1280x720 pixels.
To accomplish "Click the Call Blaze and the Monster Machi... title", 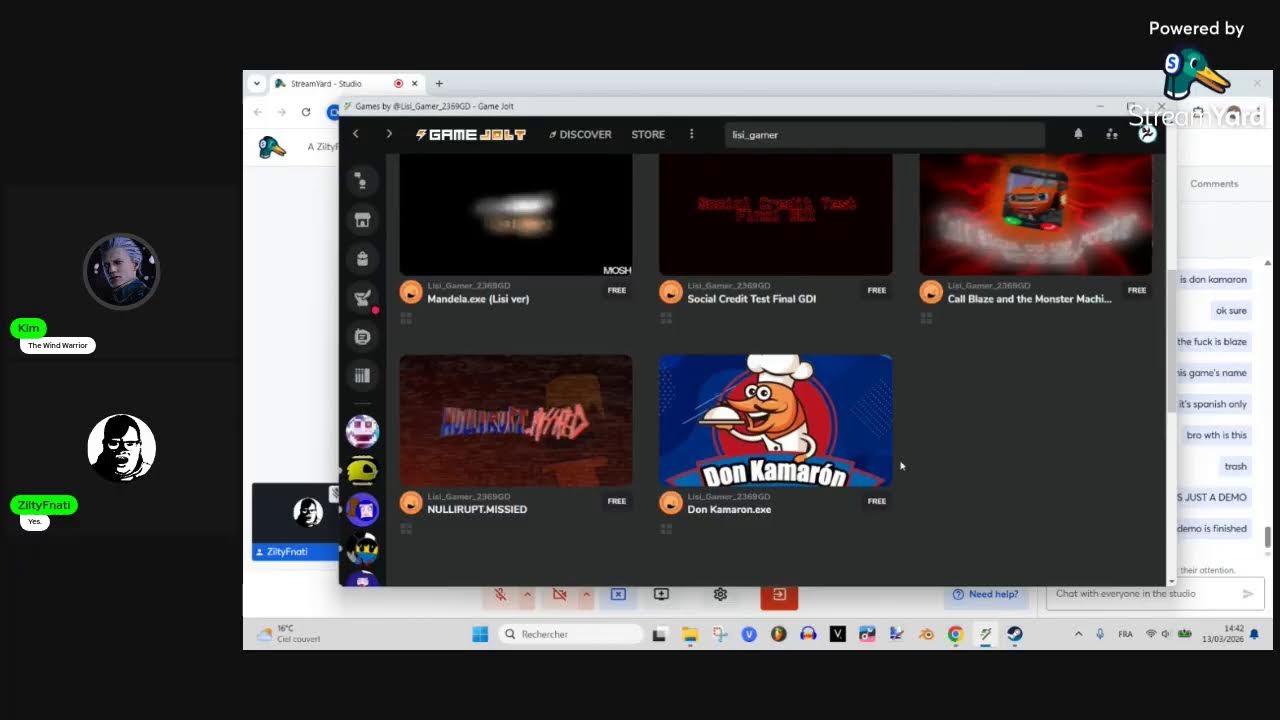I will 1030,299.
